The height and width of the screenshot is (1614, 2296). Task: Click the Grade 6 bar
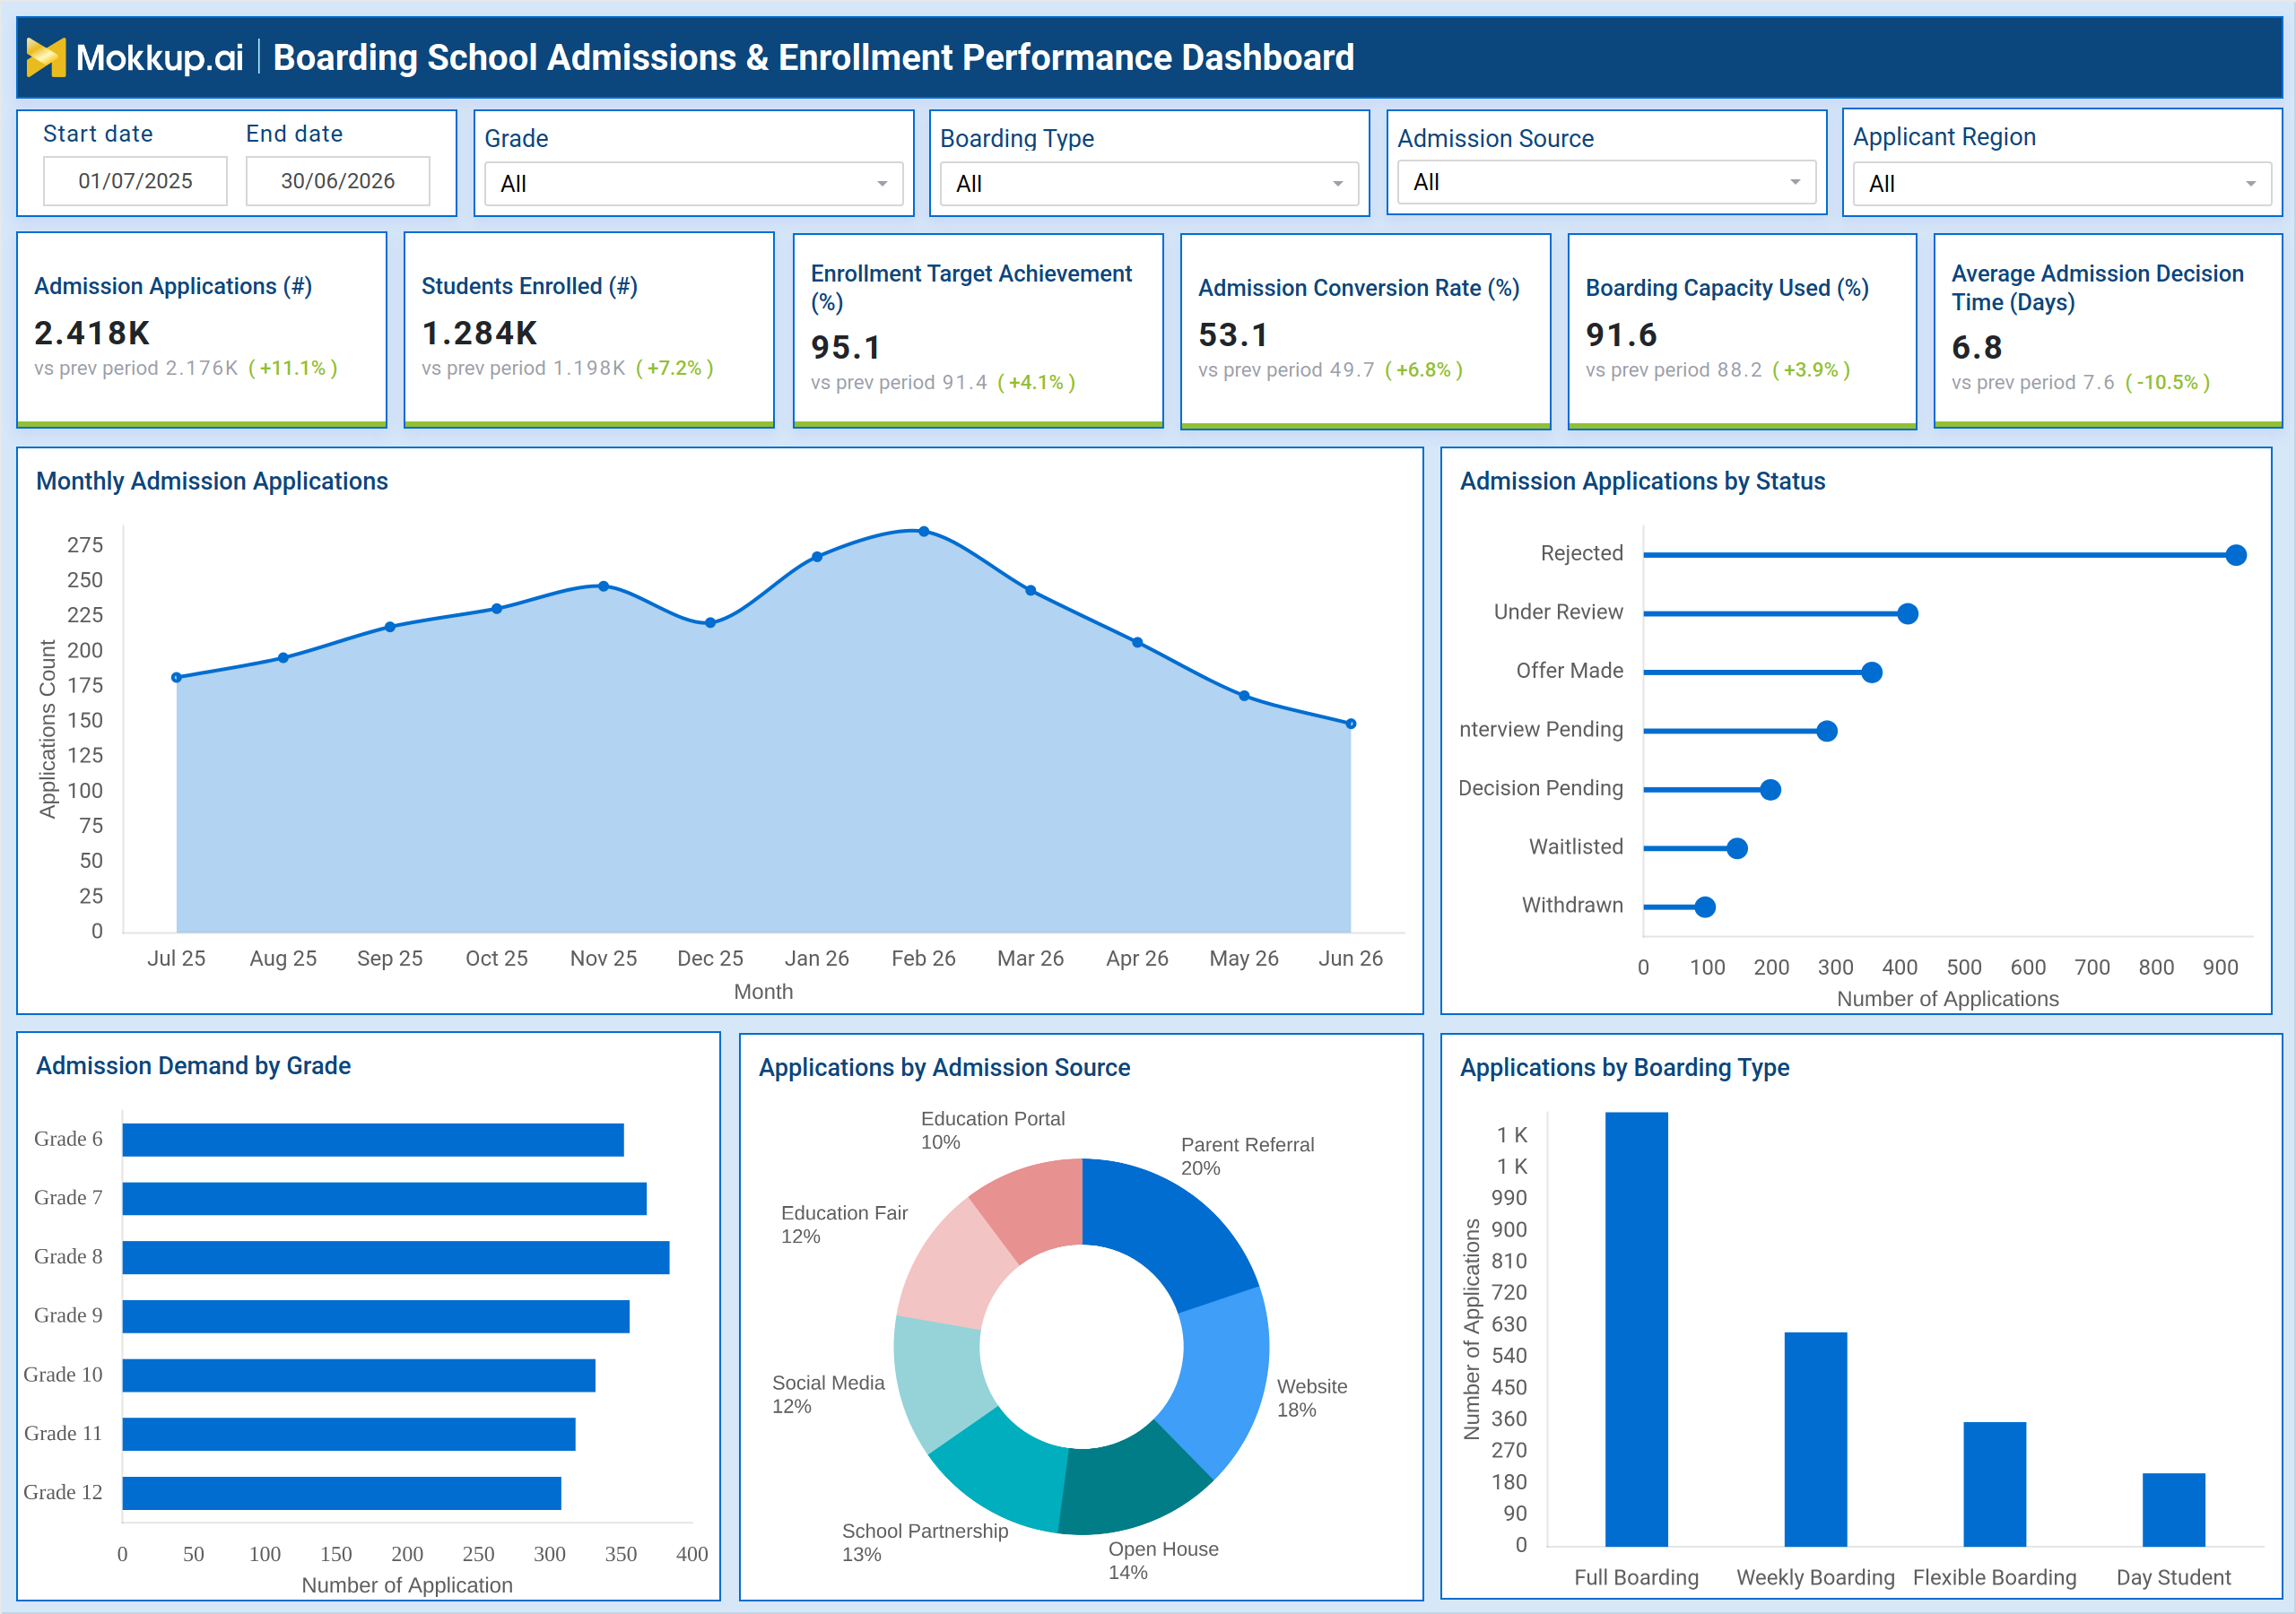point(373,1140)
